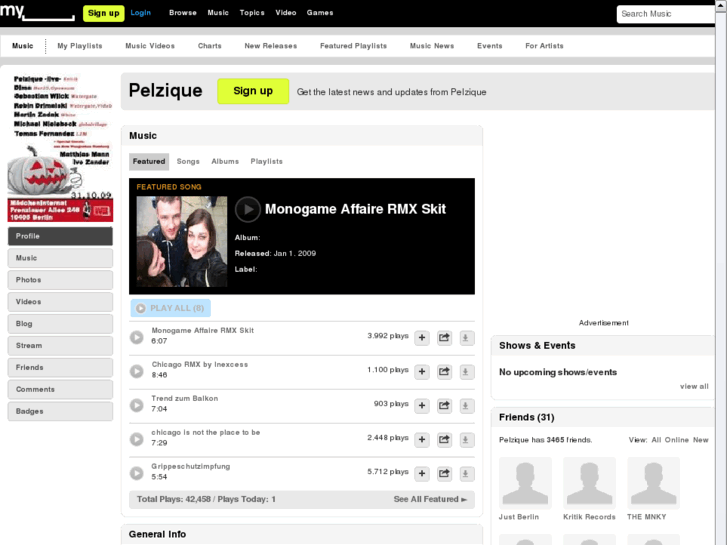The height and width of the screenshot is (545, 727).
Task: Click See All Featured link
Action: 430,500
